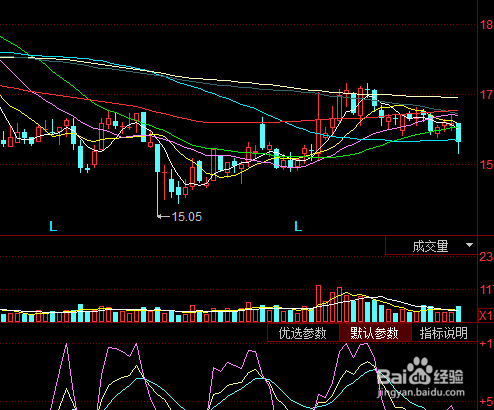The height and width of the screenshot is (410, 494).
Task: Open the 成交量 indicator dropdown
Action: click(x=431, y=246)
